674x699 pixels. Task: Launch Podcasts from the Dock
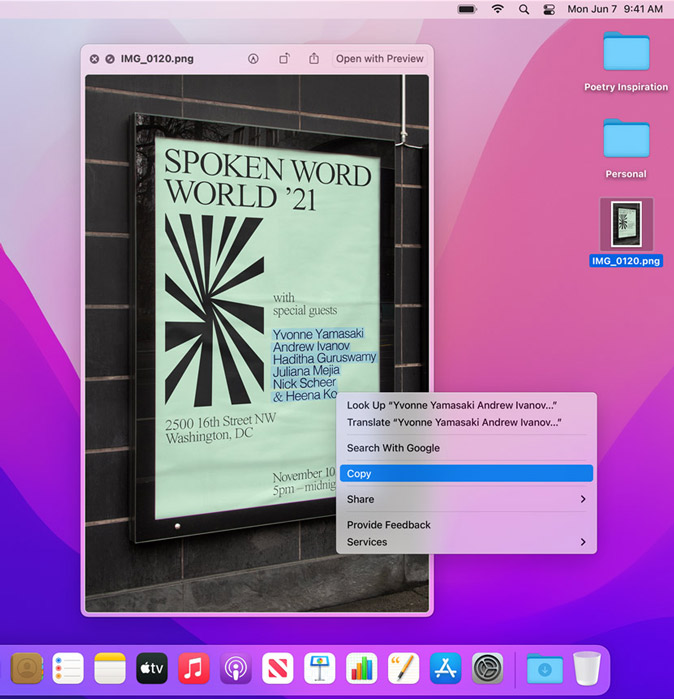point(235,668)
